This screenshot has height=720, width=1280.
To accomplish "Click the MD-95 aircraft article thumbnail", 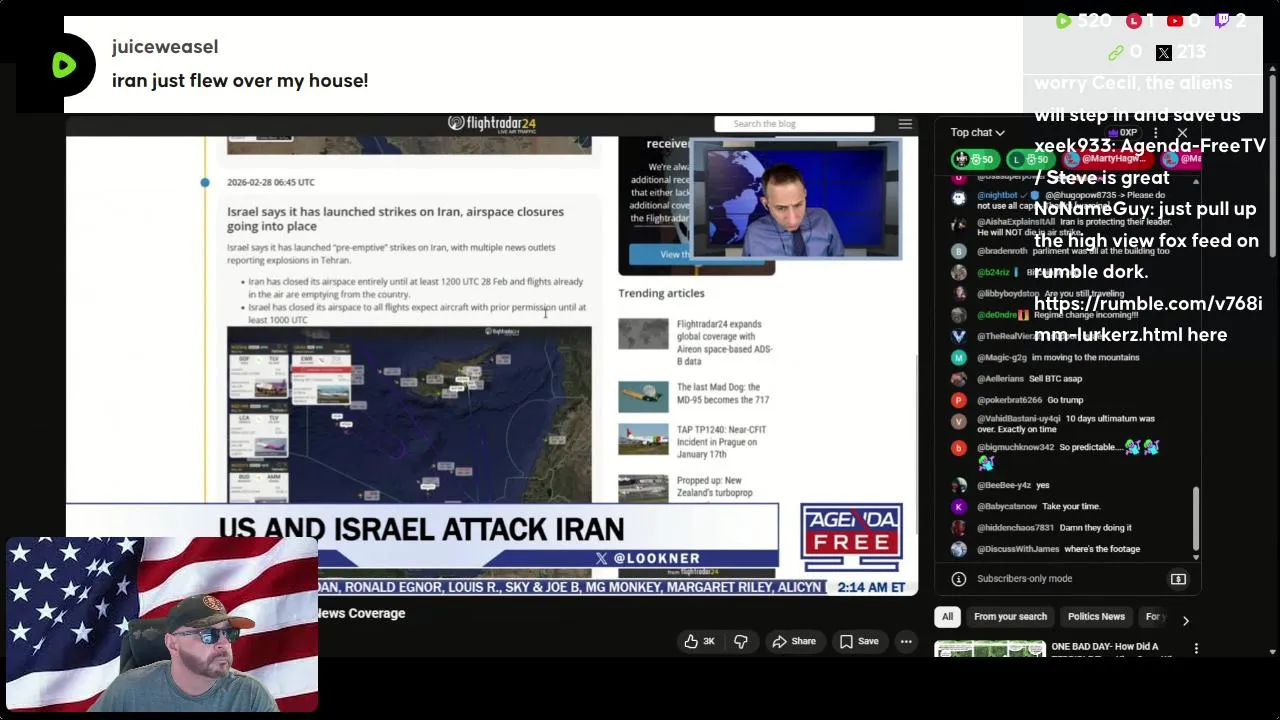I will pos(643,396).
